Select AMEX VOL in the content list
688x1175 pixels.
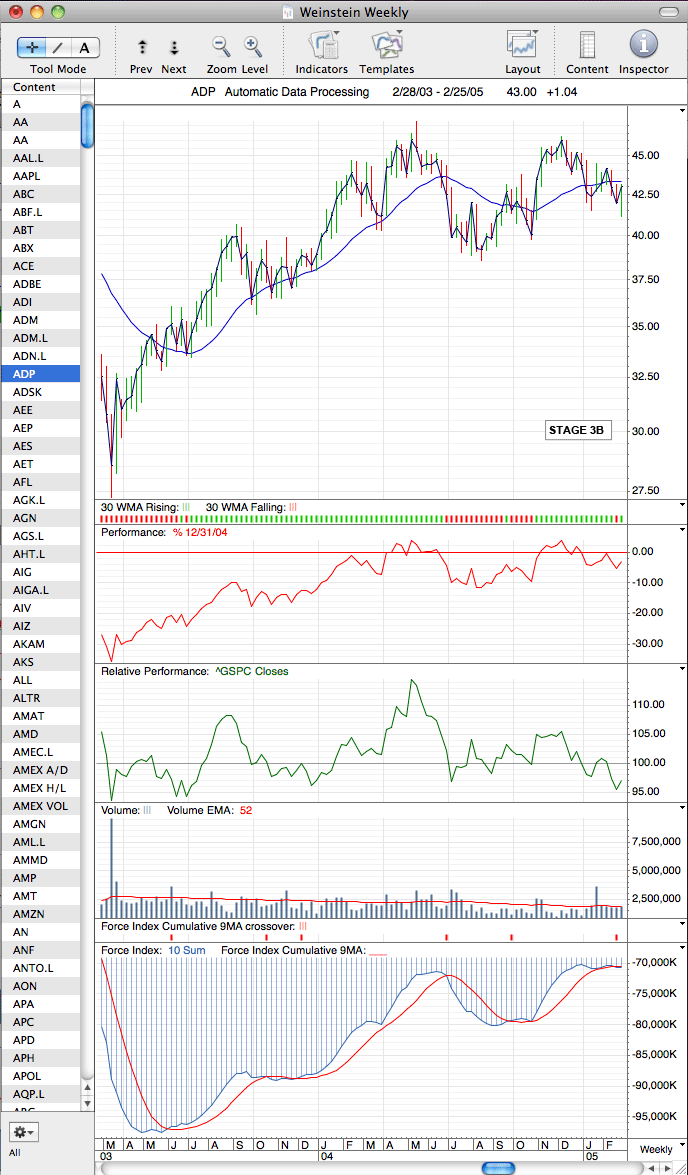tap(40, 806)
